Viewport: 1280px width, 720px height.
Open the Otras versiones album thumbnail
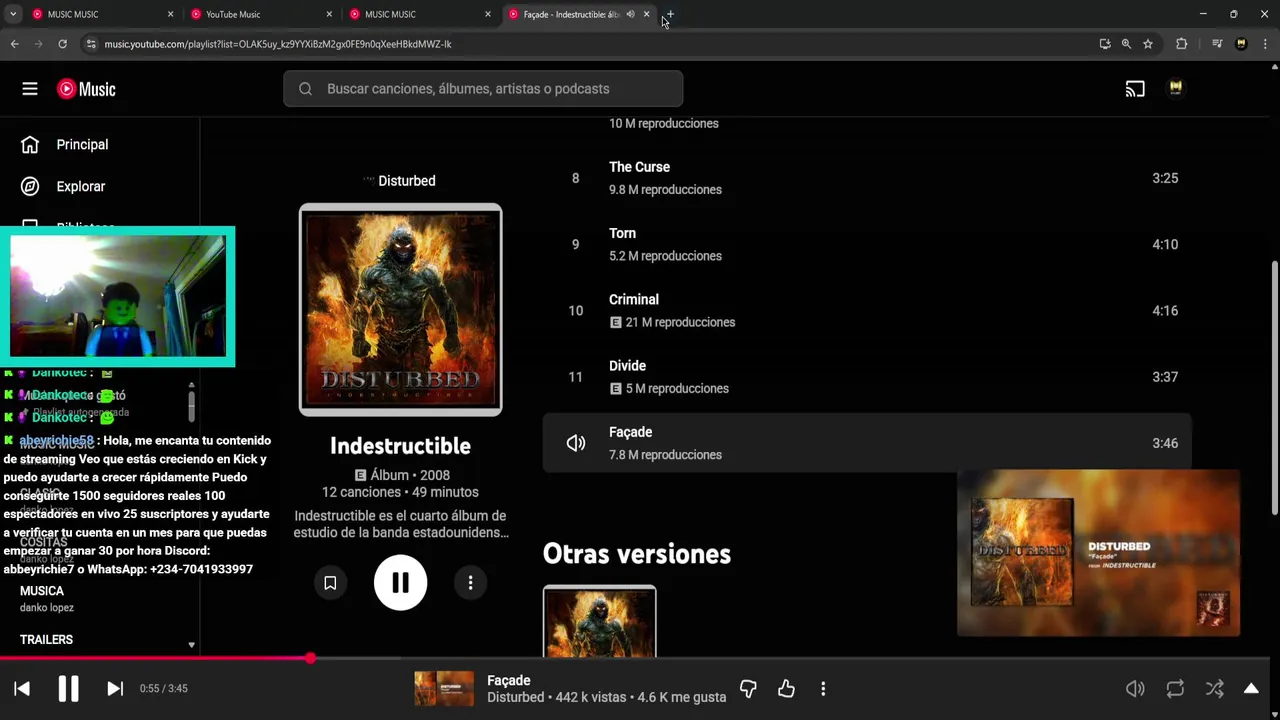(x=600, y=622)
